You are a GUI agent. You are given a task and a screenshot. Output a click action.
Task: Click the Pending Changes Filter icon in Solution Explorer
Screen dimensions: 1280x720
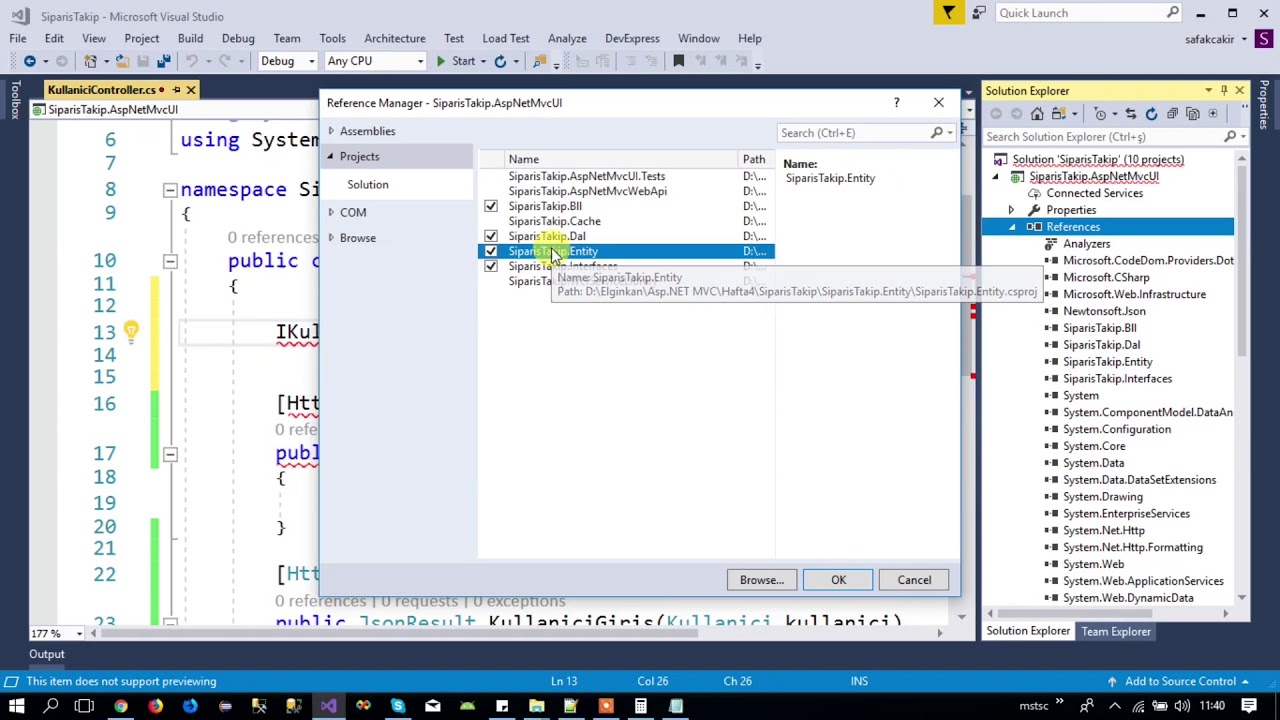click(1100, 113)
